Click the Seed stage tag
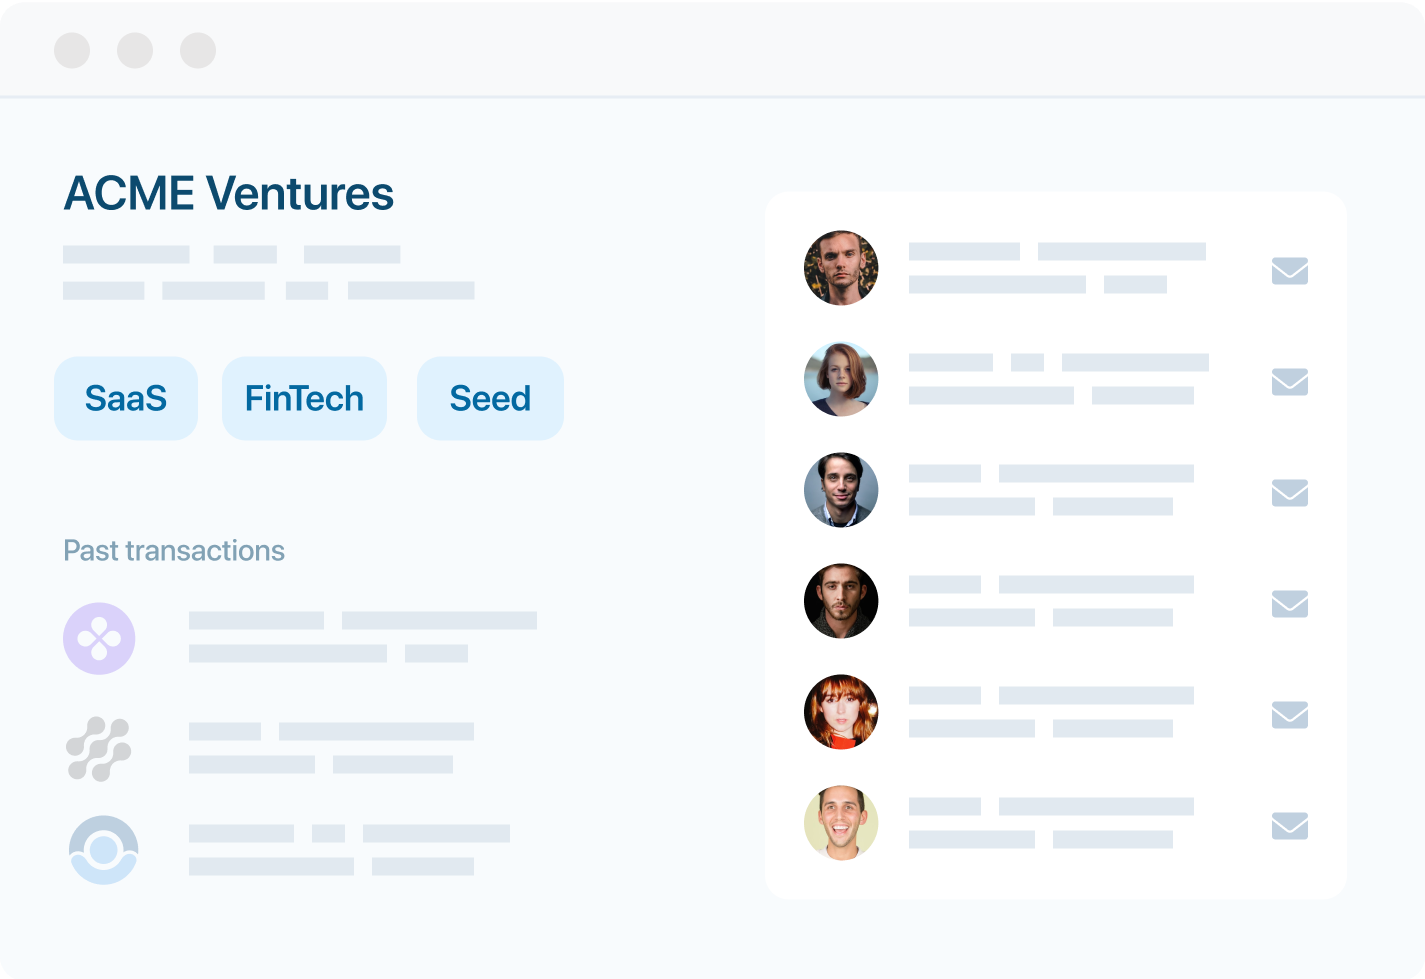Screen dimensions: 1425x979 point(490,398)
